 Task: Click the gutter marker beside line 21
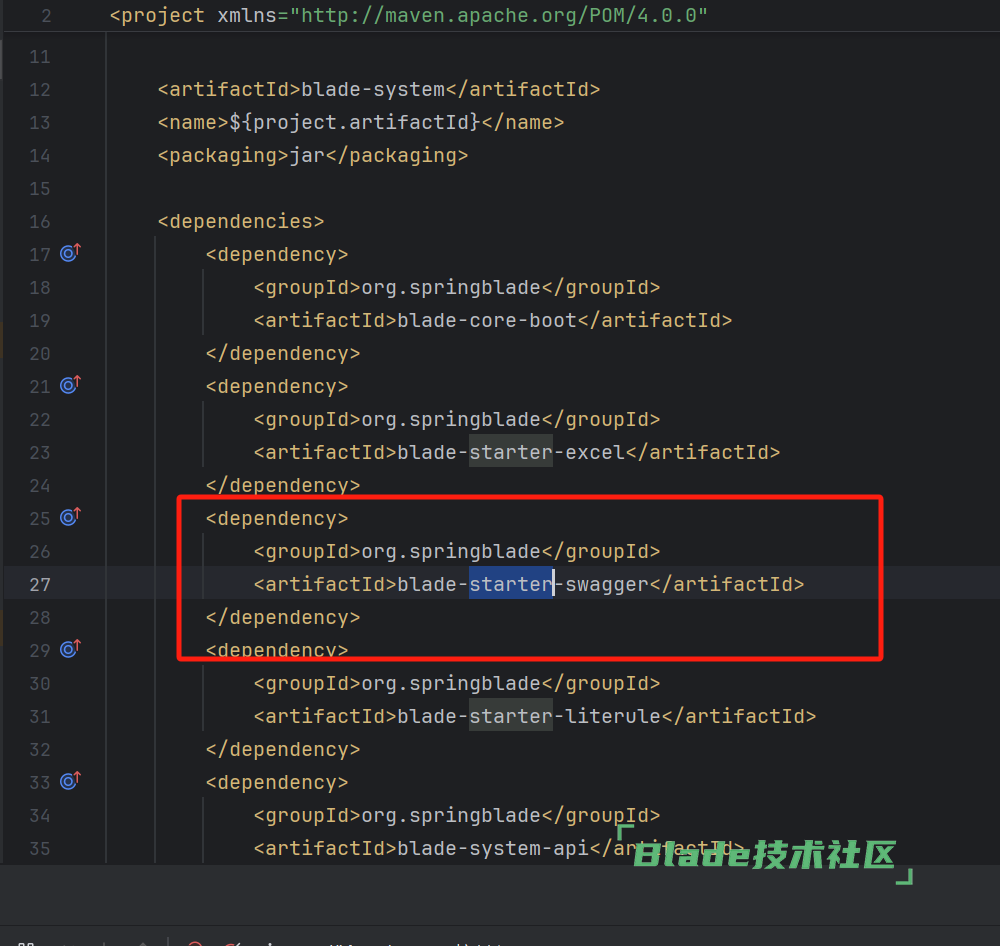click(69, 385)
